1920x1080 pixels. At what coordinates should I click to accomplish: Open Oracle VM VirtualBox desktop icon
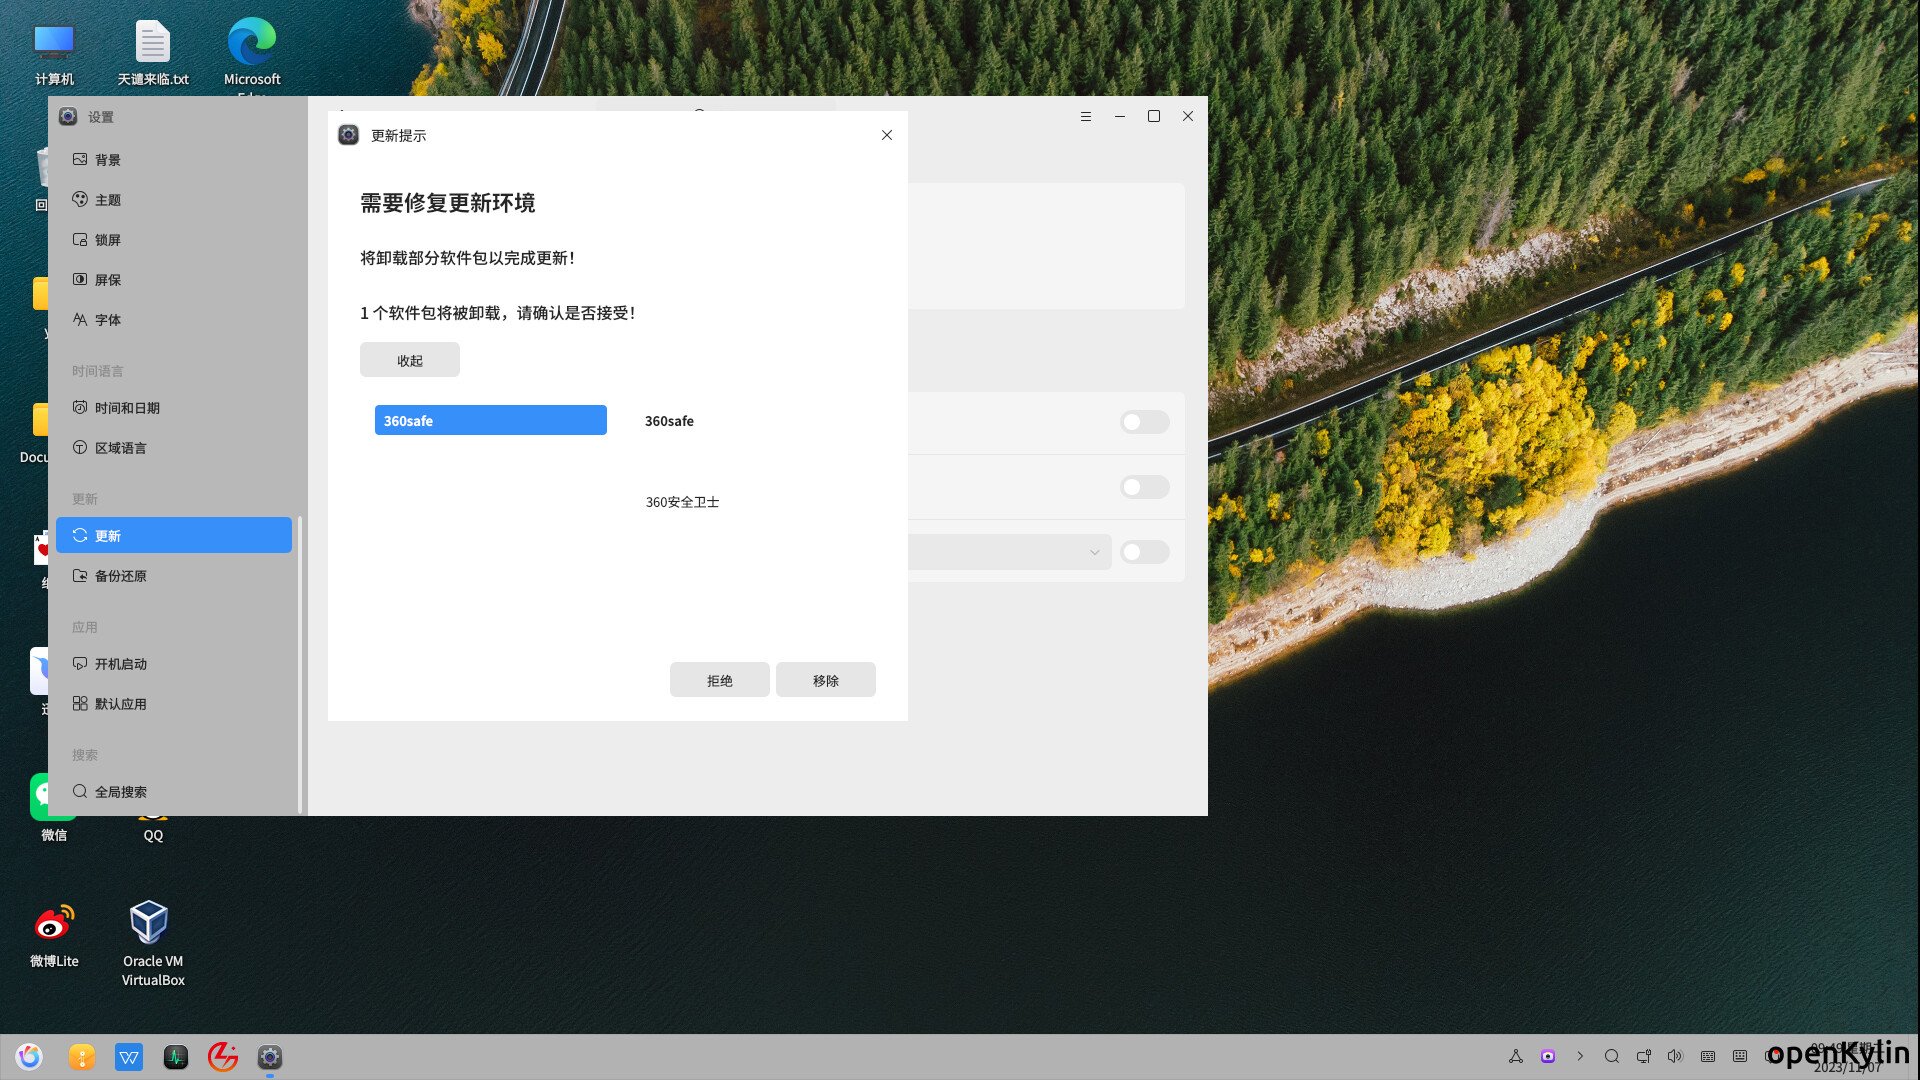150,923
